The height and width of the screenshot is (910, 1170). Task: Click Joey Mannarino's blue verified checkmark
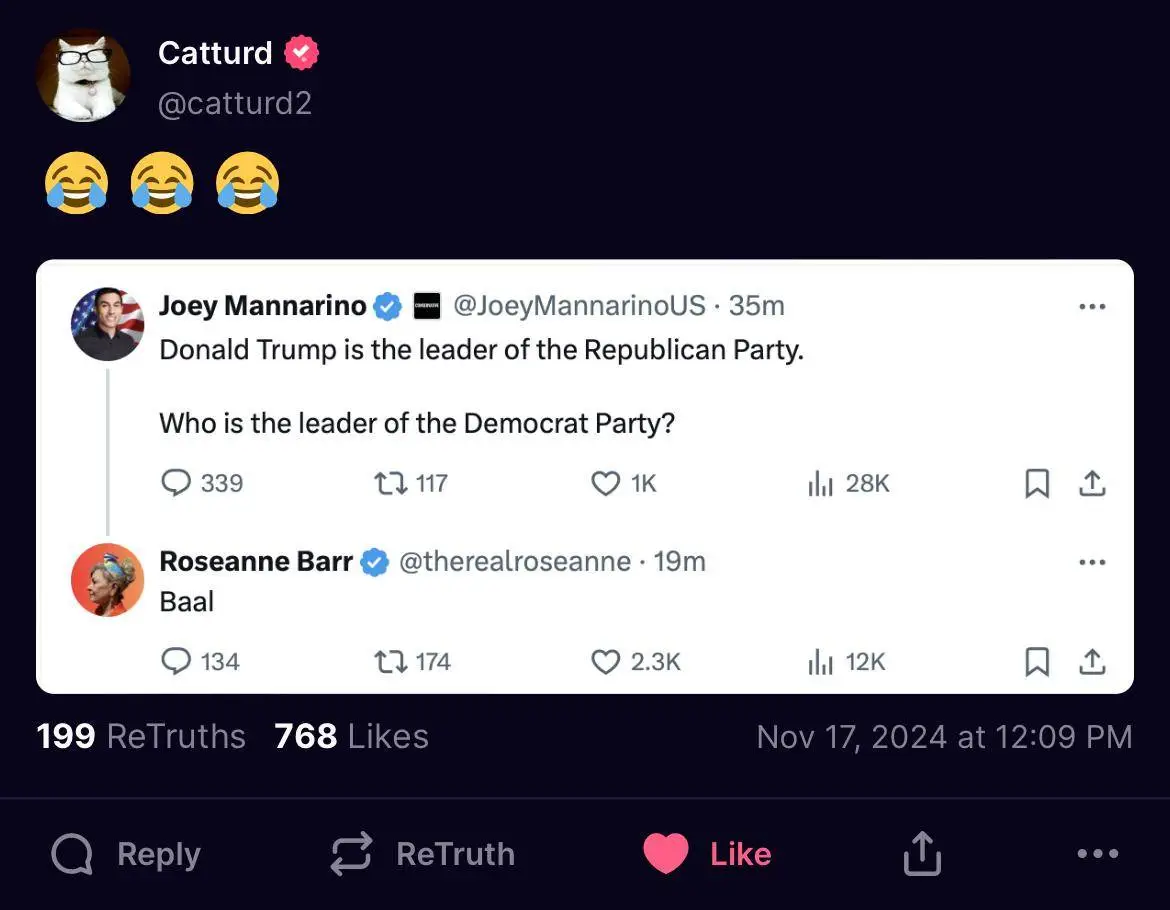387,306
